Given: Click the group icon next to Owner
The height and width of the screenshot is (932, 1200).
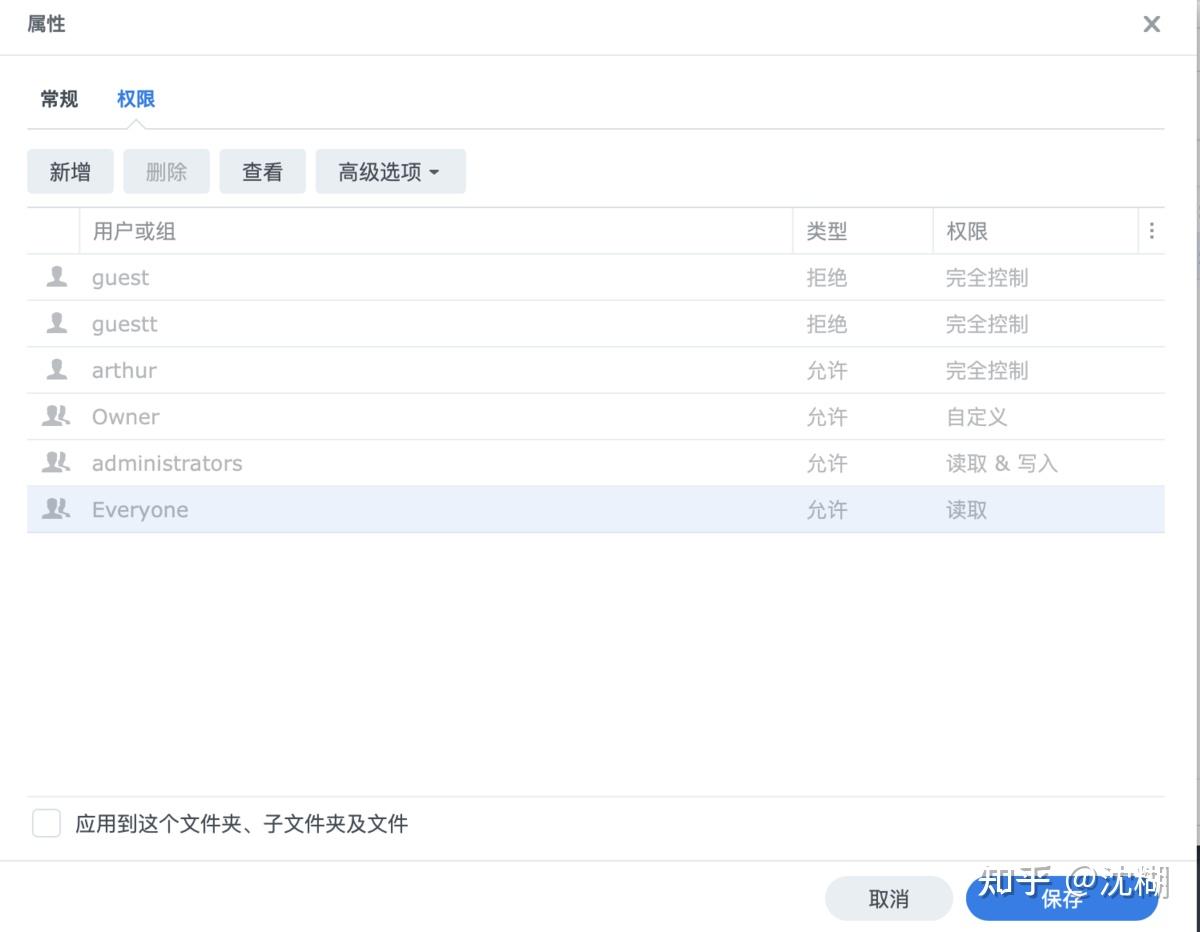Looking at the screenshot, I should [56, 416].
